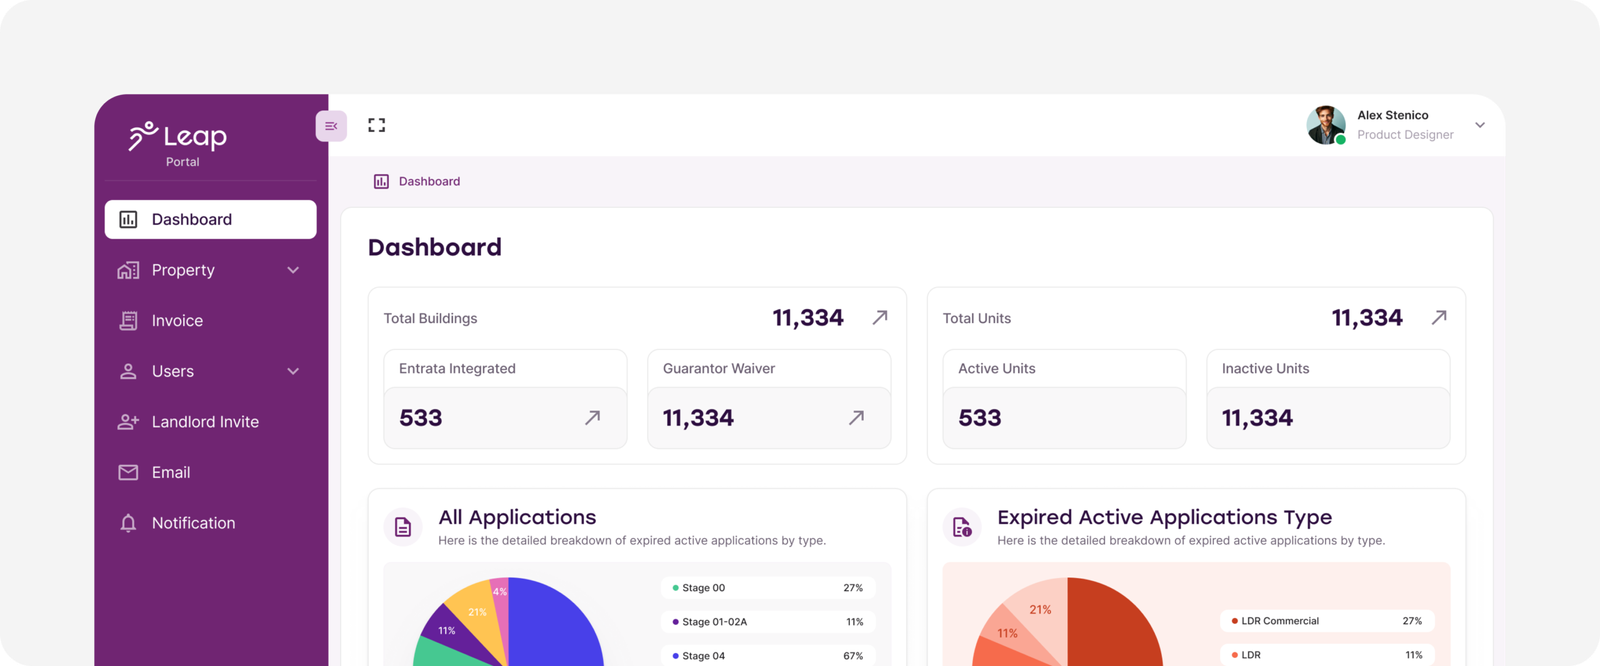This screenshot has height=666, width=1600.
Task: Open arrow icon next to Total Buildings
Action: 880,317
